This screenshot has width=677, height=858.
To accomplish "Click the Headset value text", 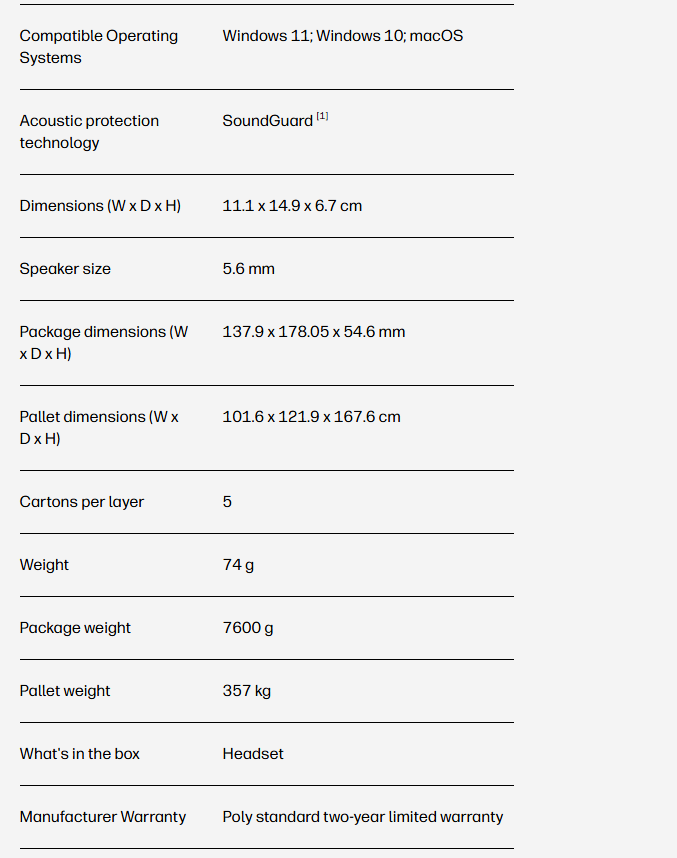I will pos(252,754).
